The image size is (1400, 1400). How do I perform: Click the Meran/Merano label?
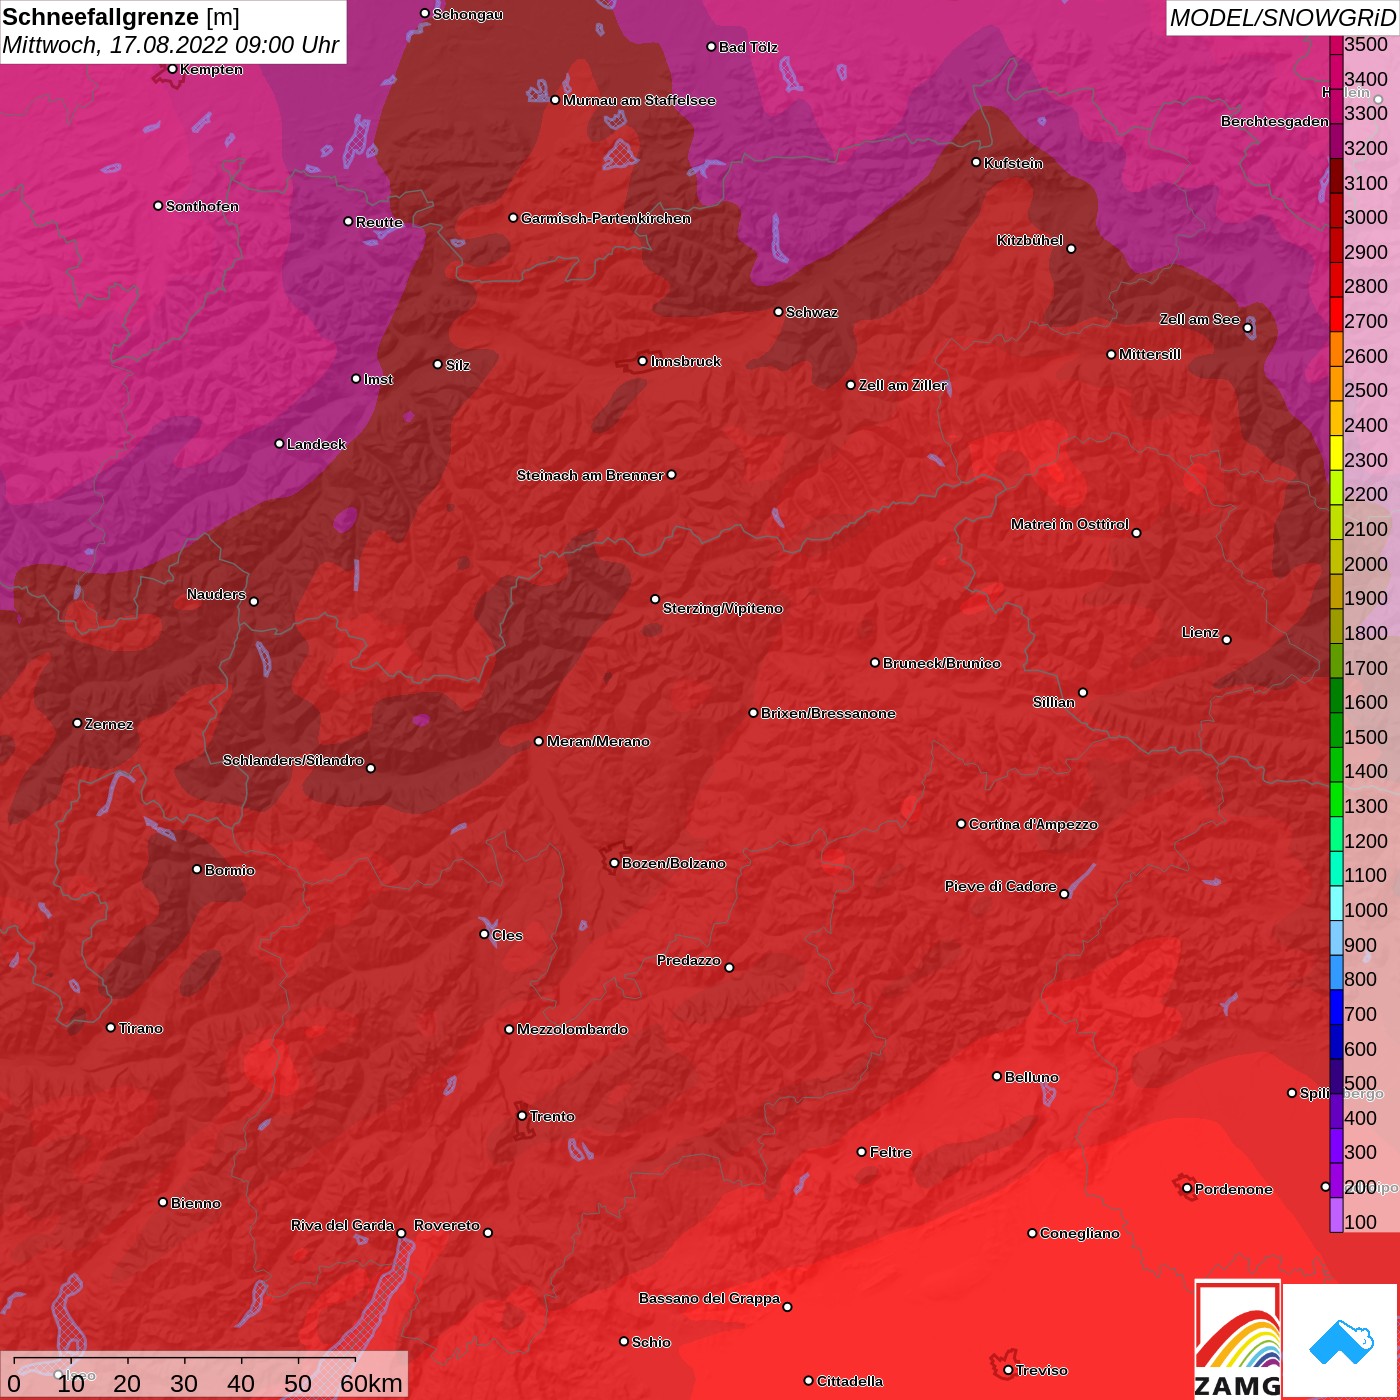598,741
